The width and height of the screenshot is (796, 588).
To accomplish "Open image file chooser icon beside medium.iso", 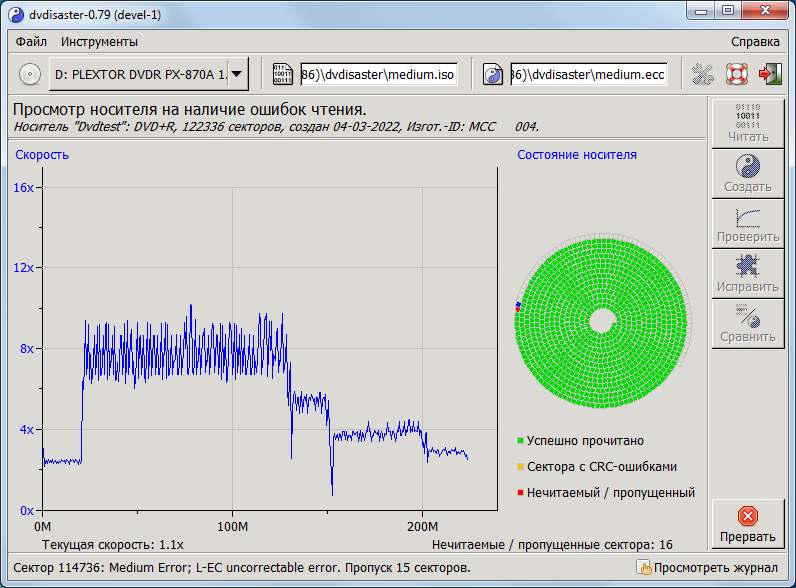I will [x=283, y=74].
